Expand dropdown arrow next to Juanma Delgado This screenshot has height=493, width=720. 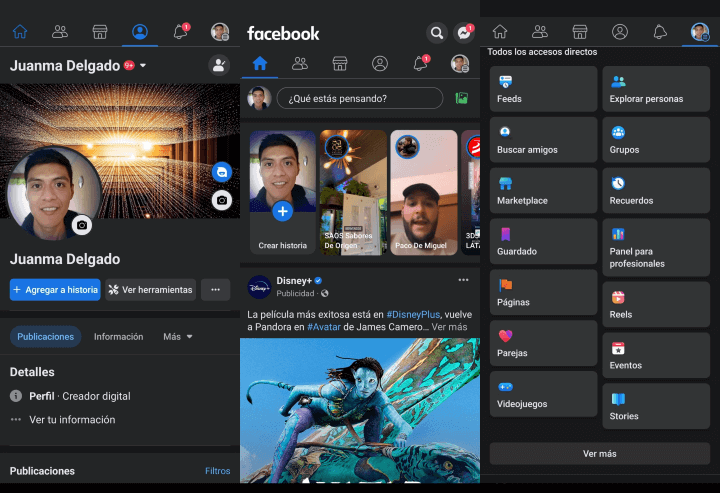click(x=143, y=66)
